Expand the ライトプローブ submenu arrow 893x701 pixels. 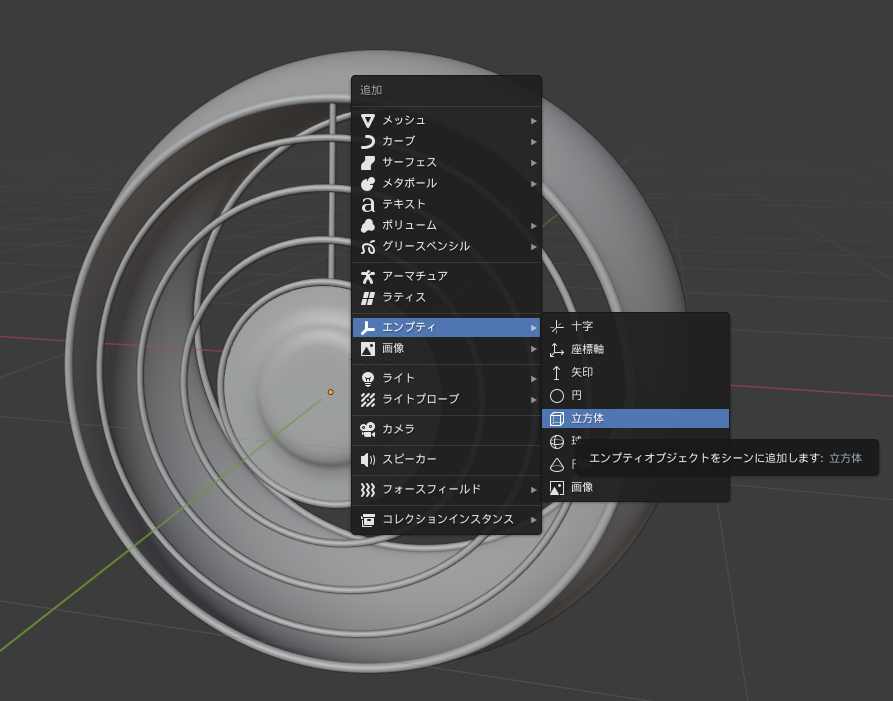pyautogui.click(x=534, y=400)
